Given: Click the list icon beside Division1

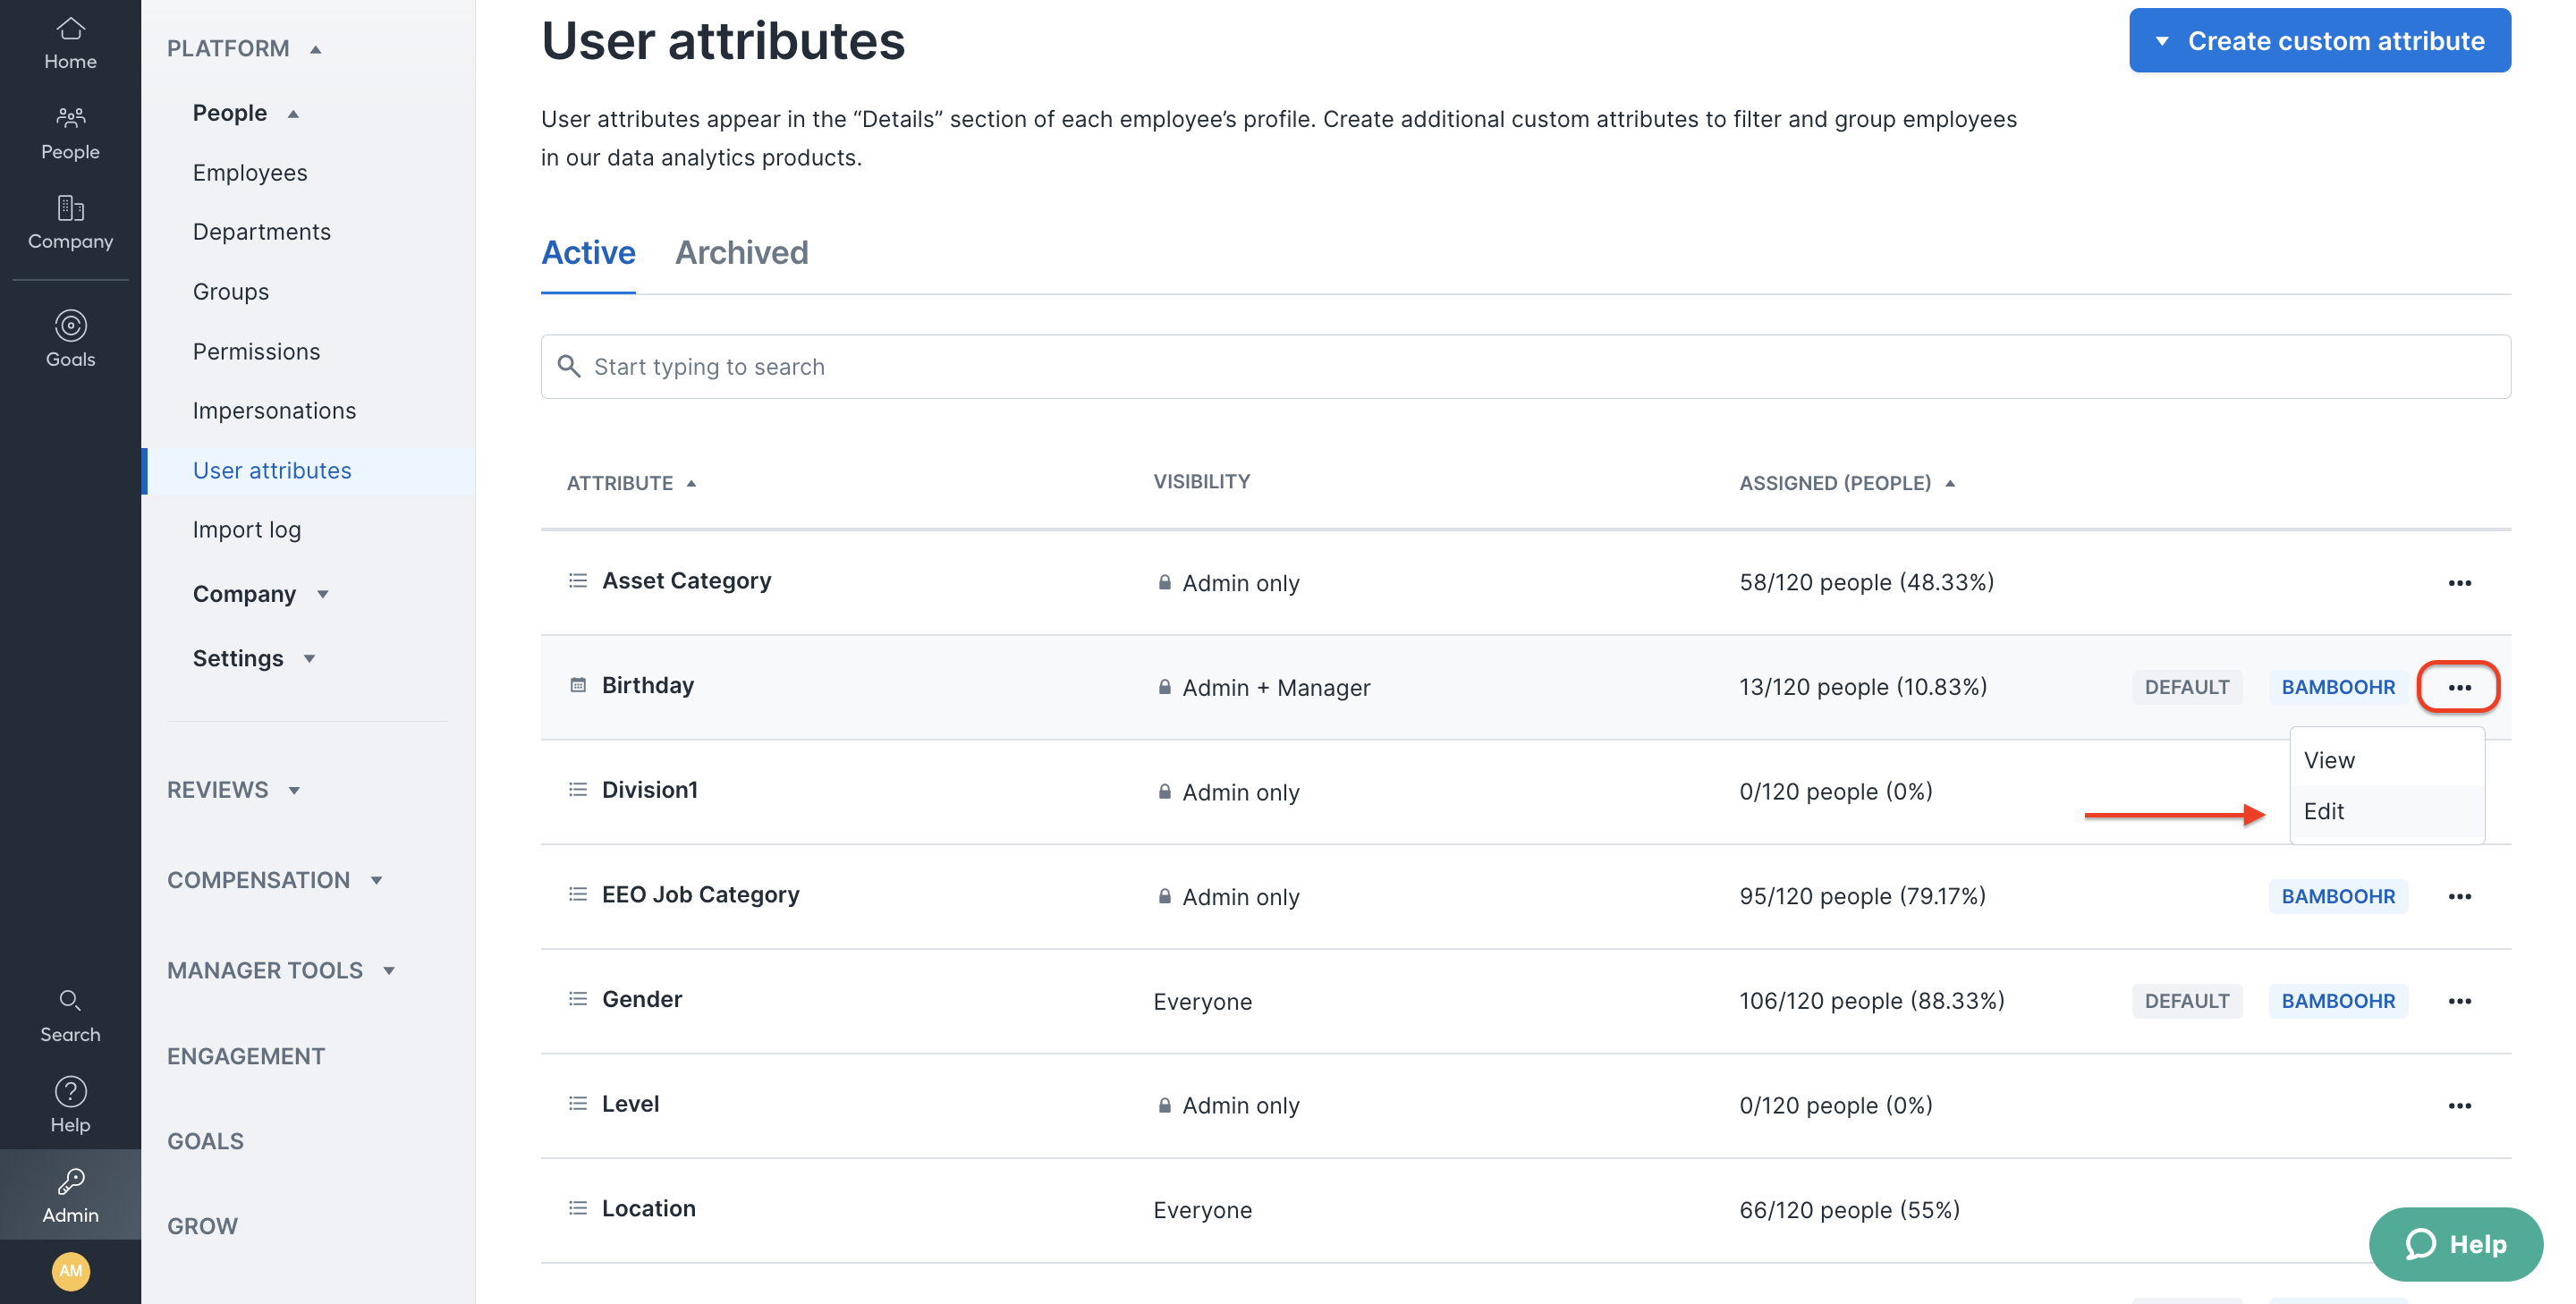Looking at the screenshot, I should [577, 790].
